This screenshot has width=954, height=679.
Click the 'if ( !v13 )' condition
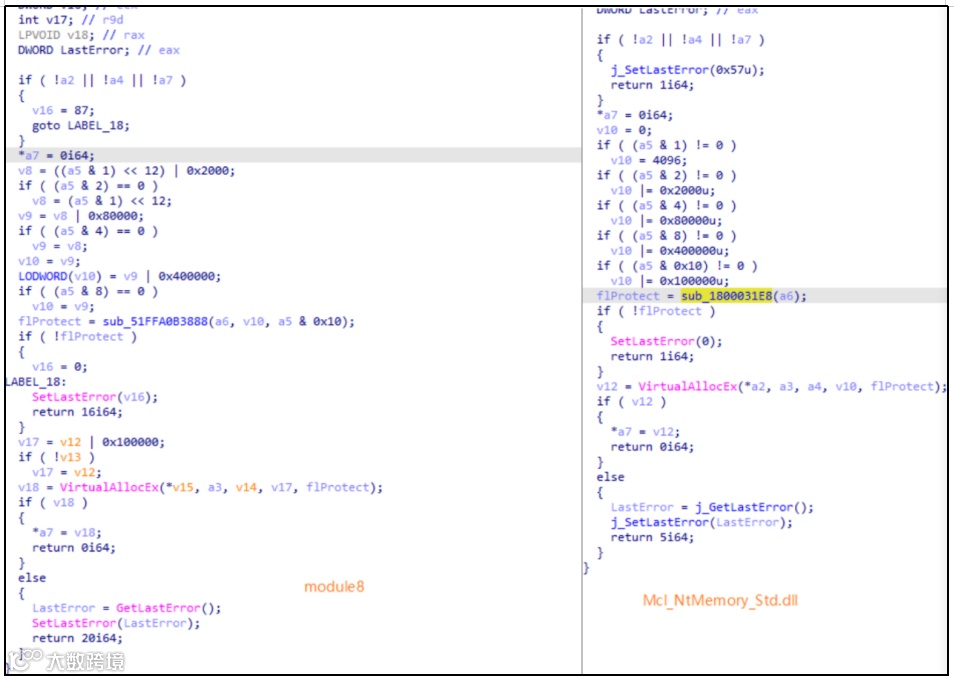click(x=56, y=458)
